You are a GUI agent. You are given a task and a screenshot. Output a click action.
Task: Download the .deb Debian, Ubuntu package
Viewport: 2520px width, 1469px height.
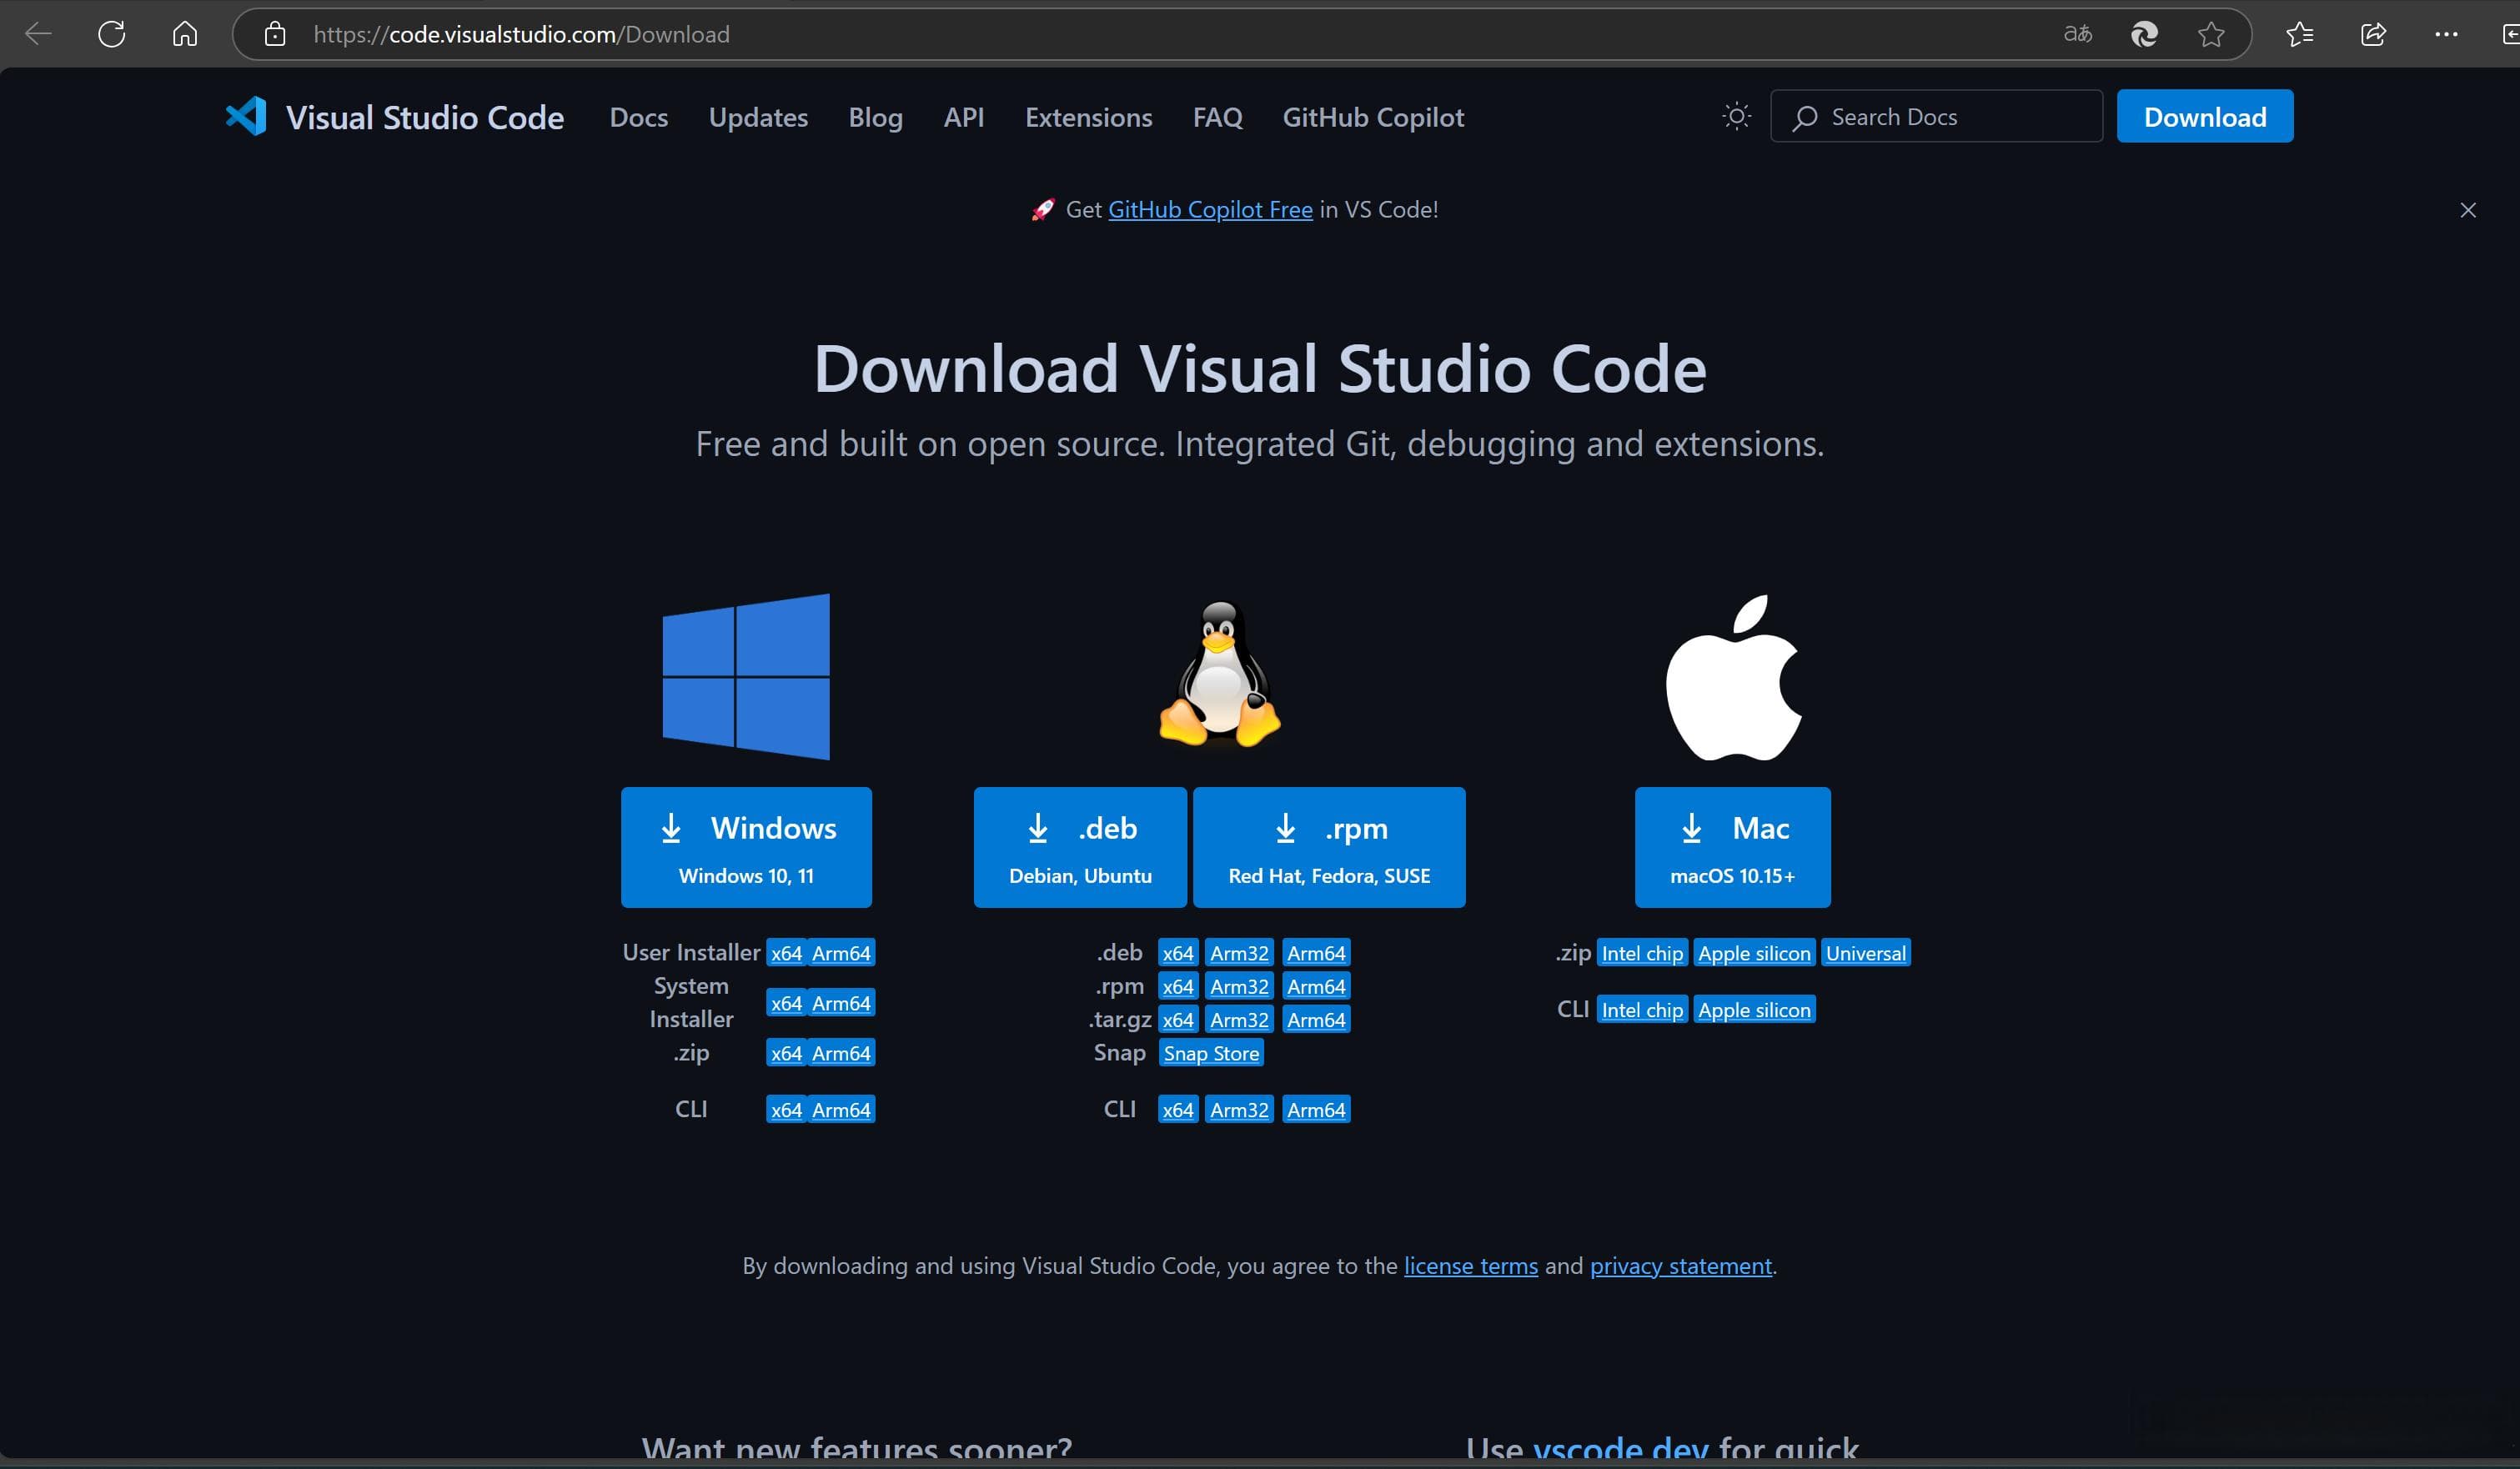pyautogui.click(x=1080, y=847)
